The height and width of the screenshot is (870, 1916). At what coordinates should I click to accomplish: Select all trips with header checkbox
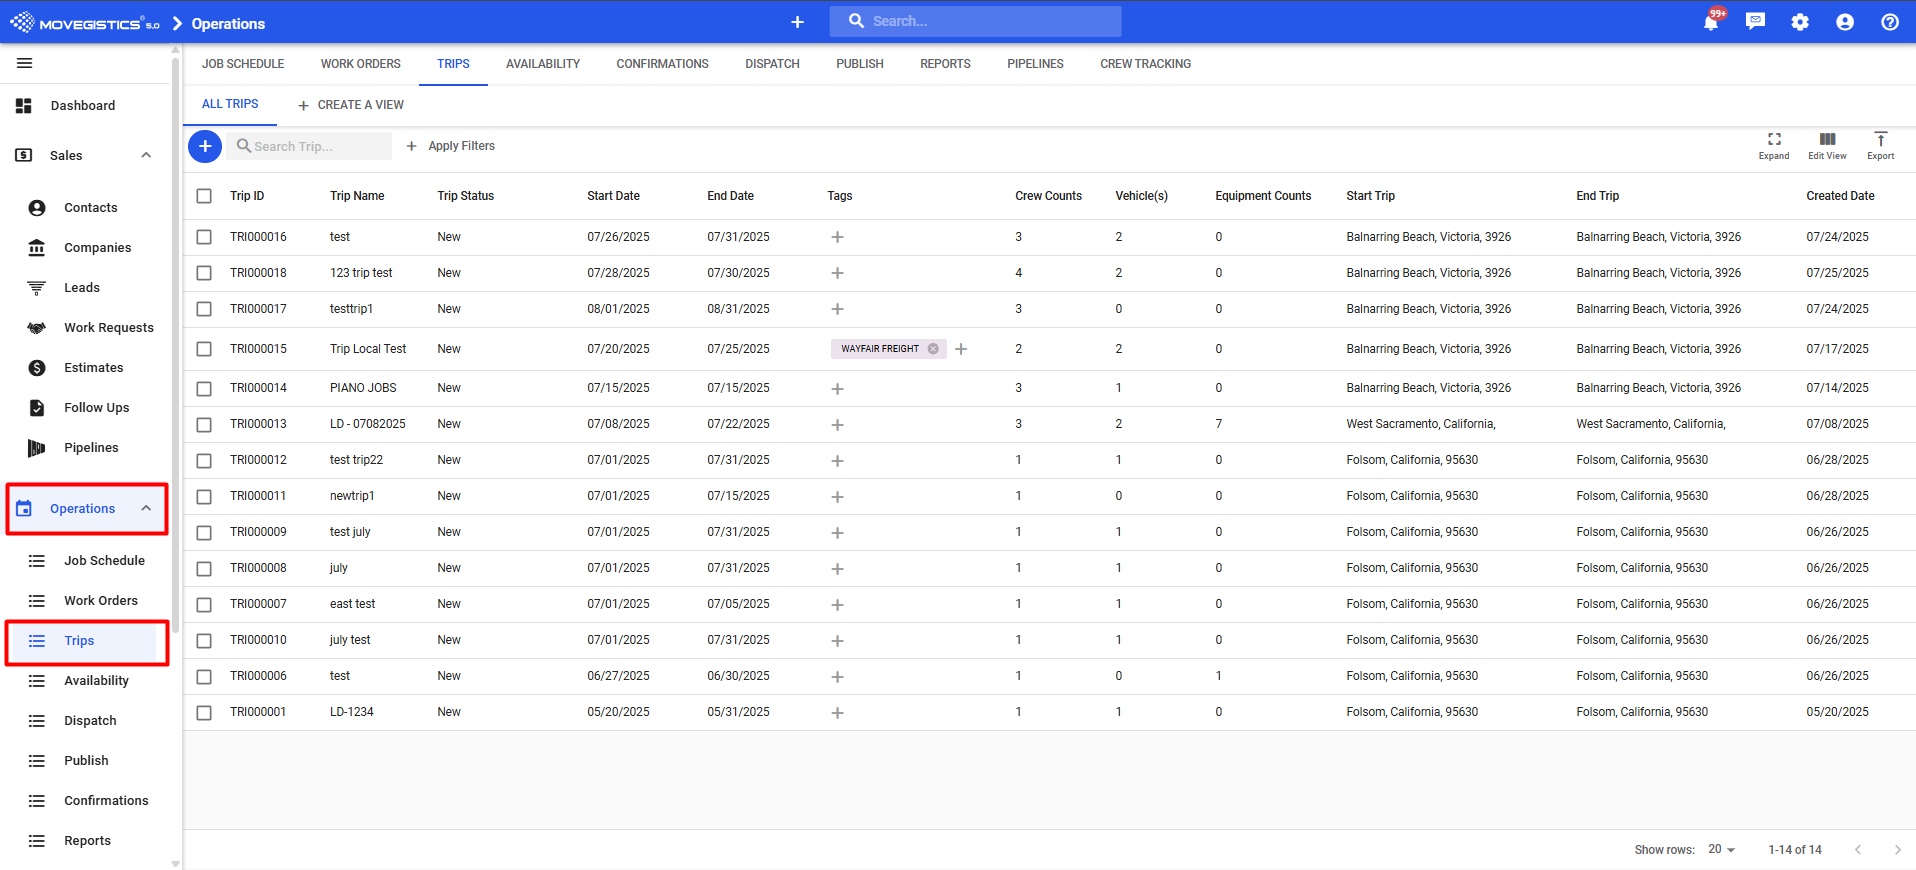point(204,196)
